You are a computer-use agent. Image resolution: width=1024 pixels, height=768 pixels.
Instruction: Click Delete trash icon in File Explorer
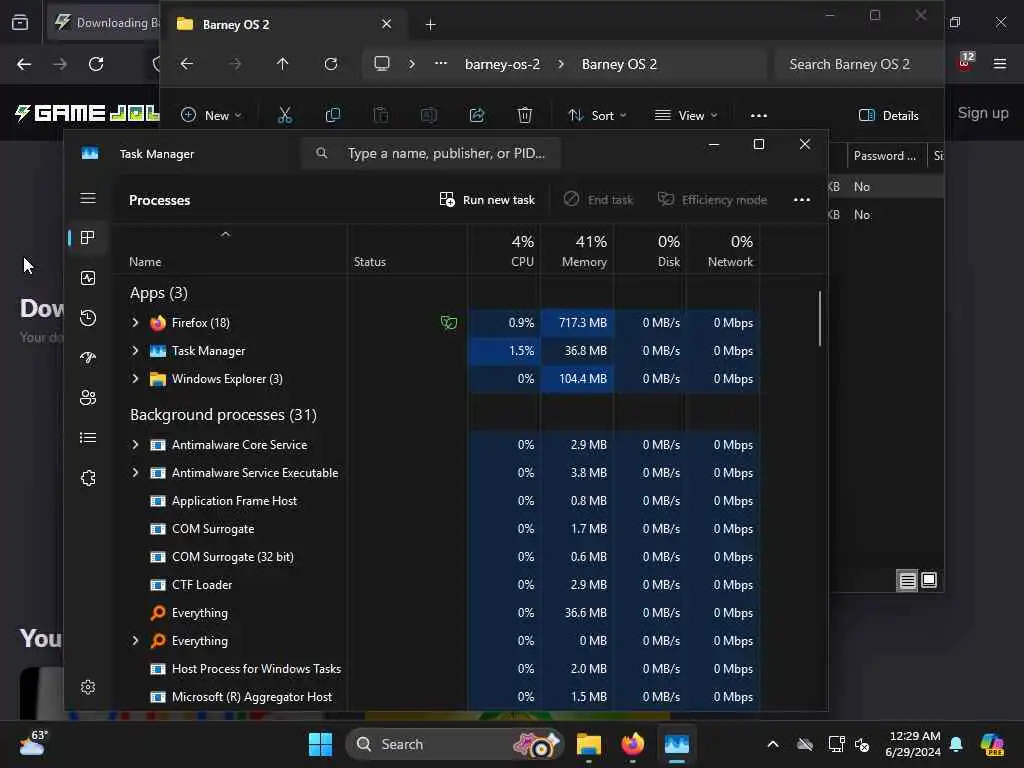[x=524, y=116]
